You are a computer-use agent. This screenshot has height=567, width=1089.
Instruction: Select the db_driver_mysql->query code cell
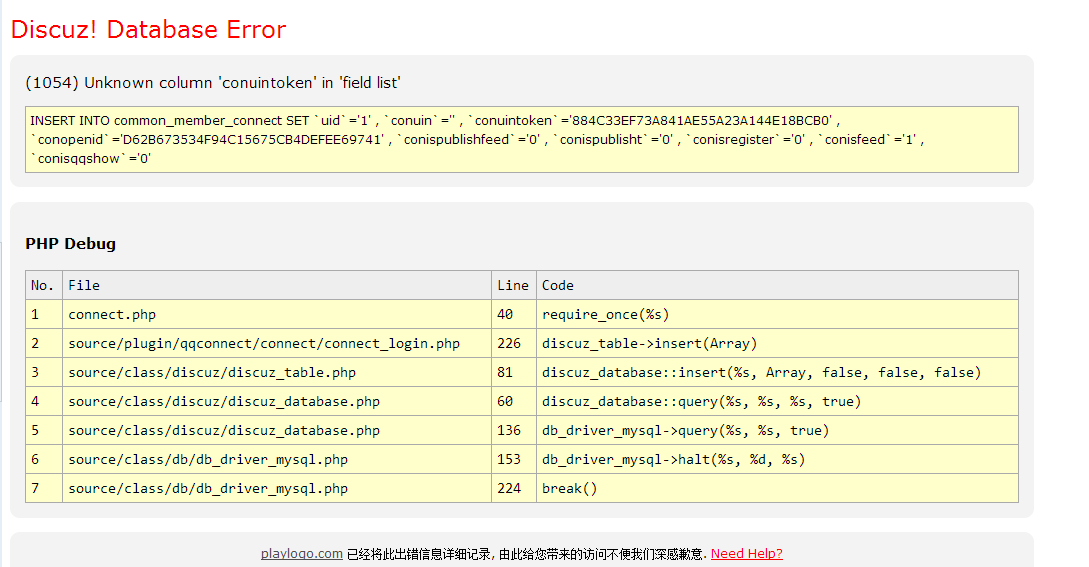(x=685, y=430)
